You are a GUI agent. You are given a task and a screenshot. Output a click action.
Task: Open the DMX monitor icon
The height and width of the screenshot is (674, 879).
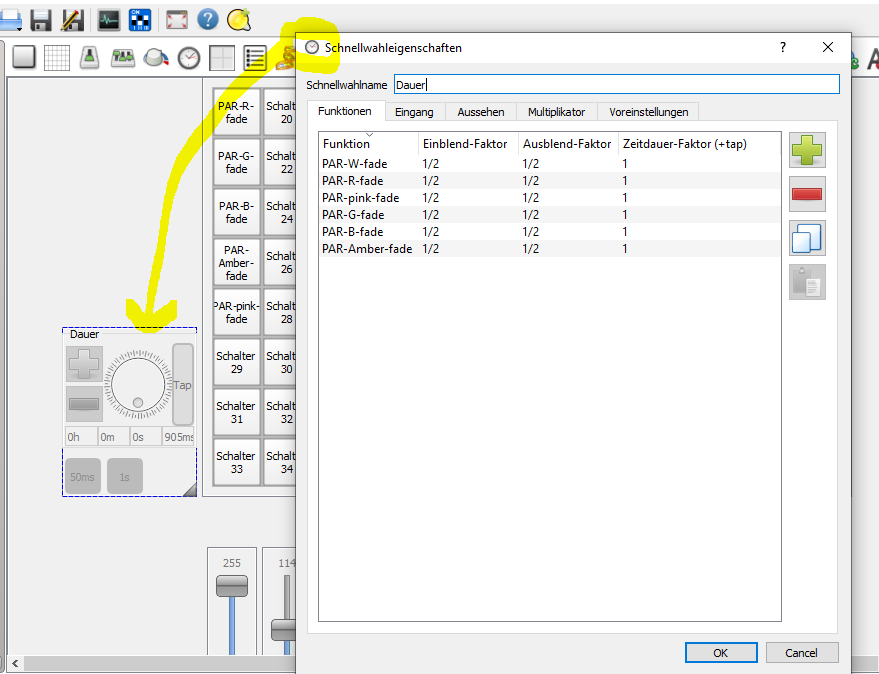coord(108,19)
